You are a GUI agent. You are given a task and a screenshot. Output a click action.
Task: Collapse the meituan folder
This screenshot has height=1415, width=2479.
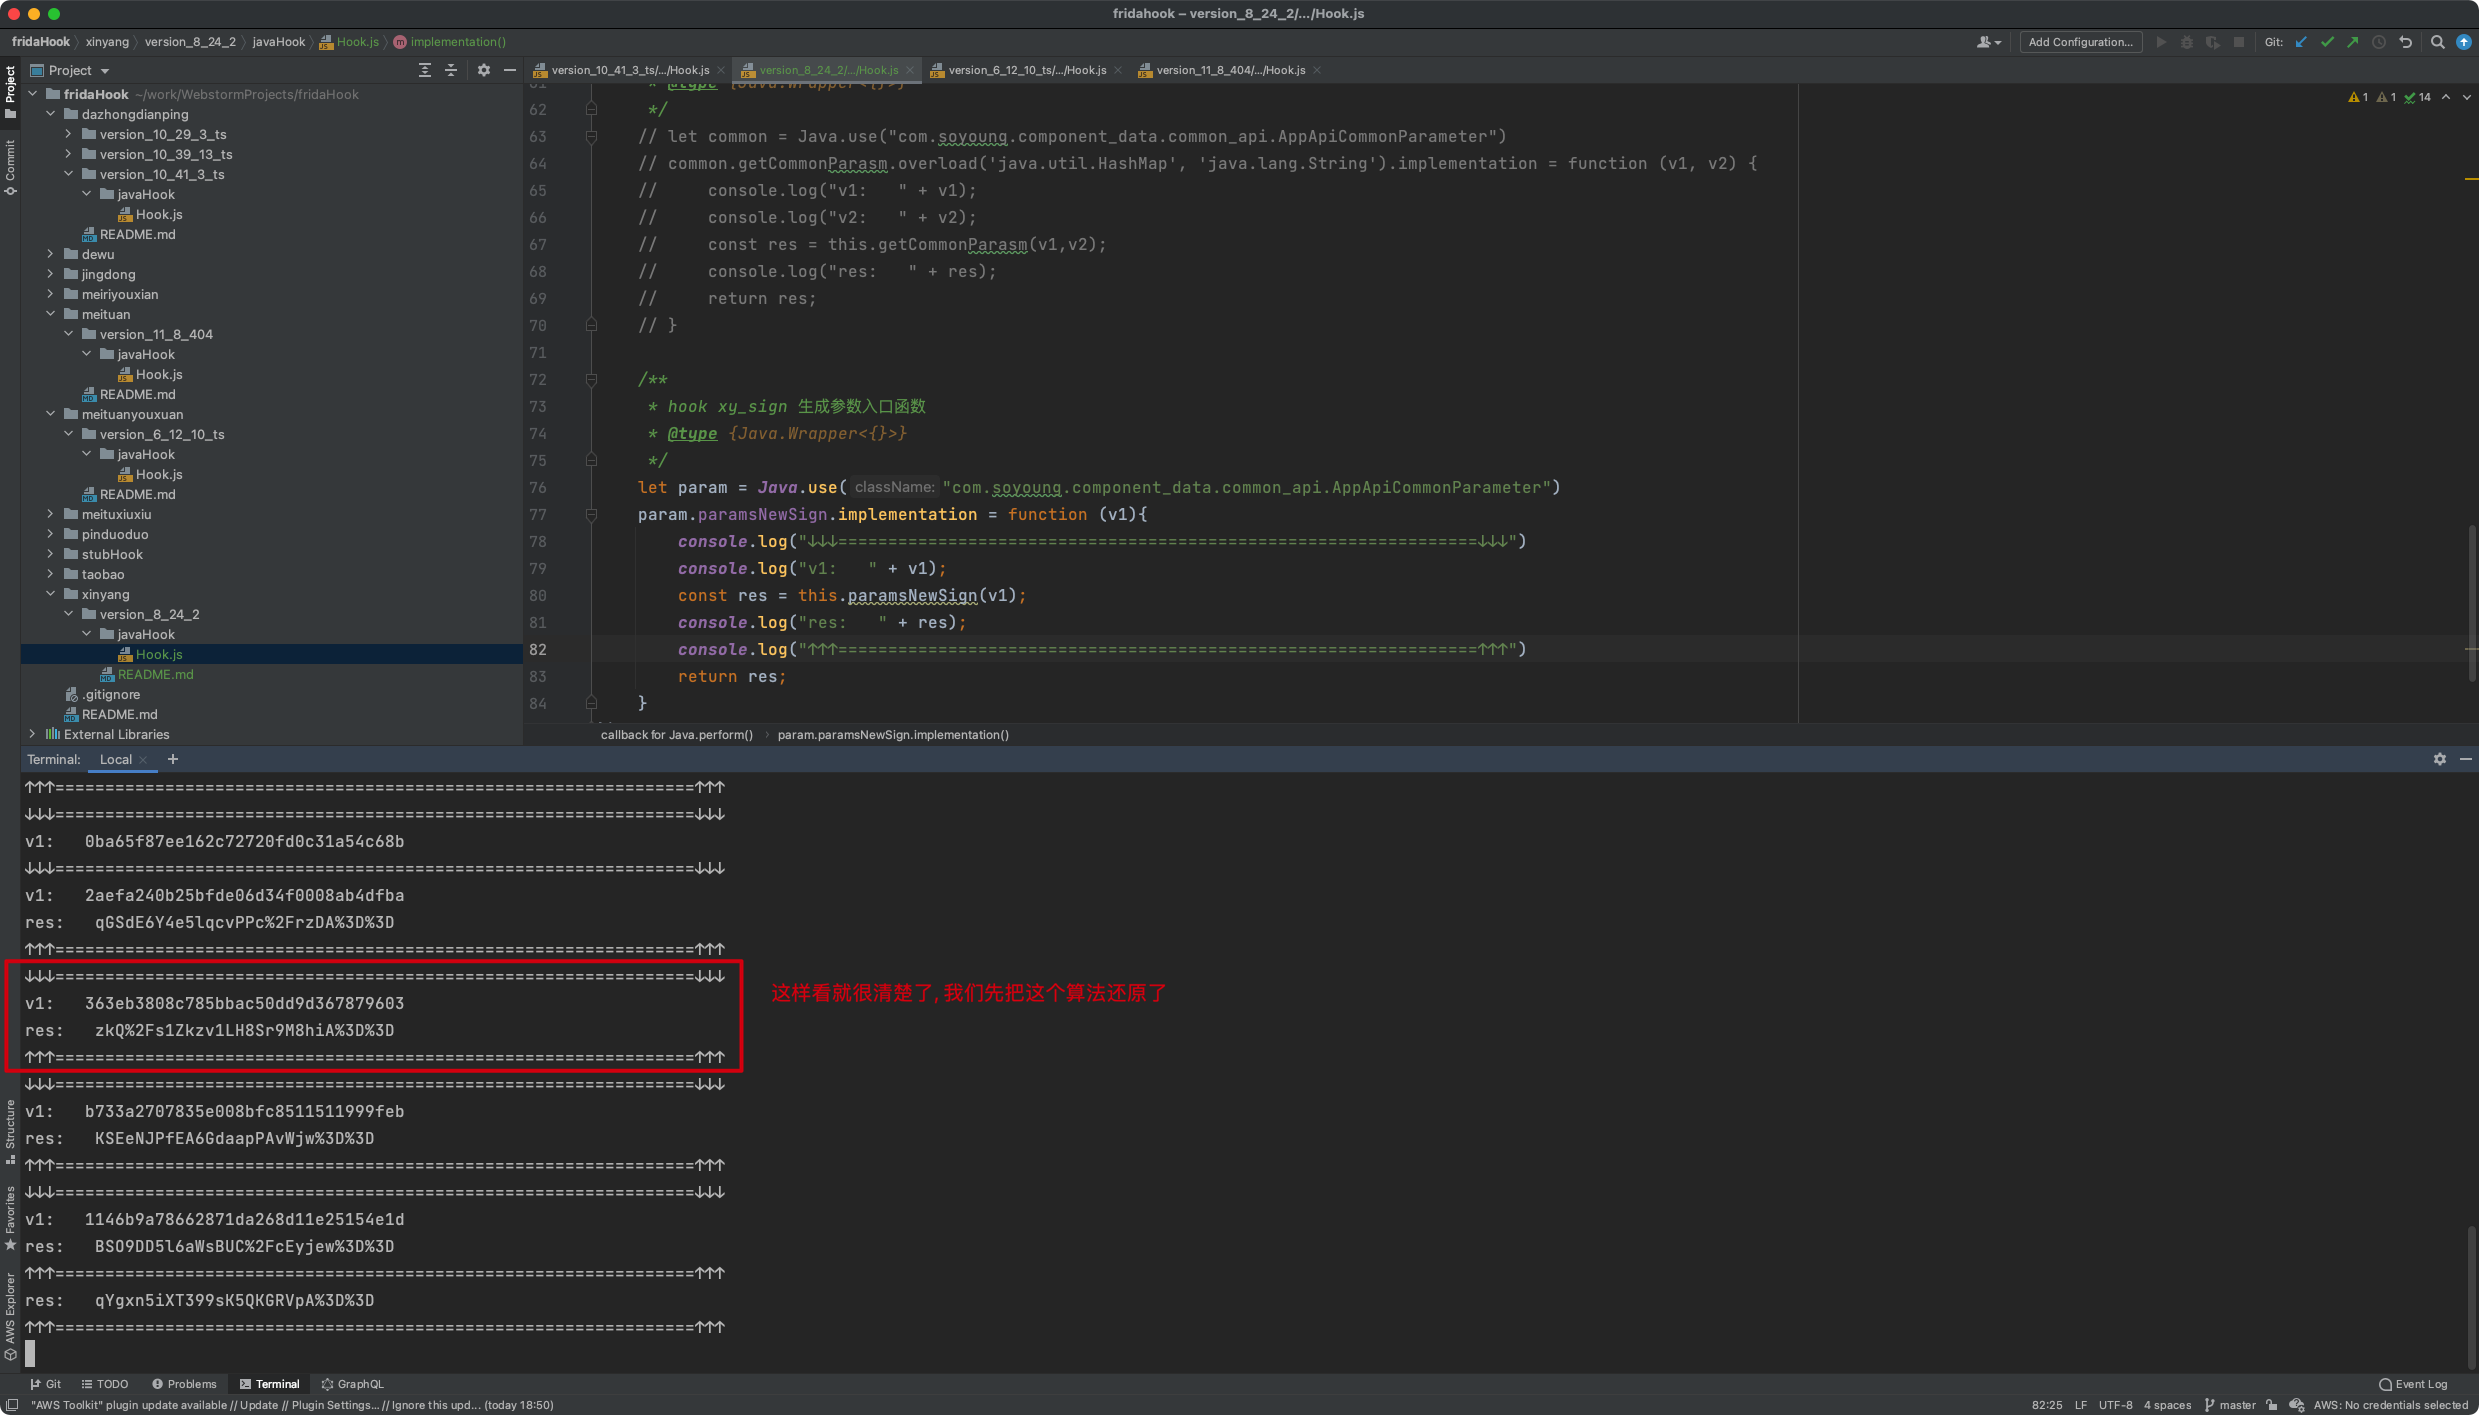pyautogui.click(x=51, y=314)
